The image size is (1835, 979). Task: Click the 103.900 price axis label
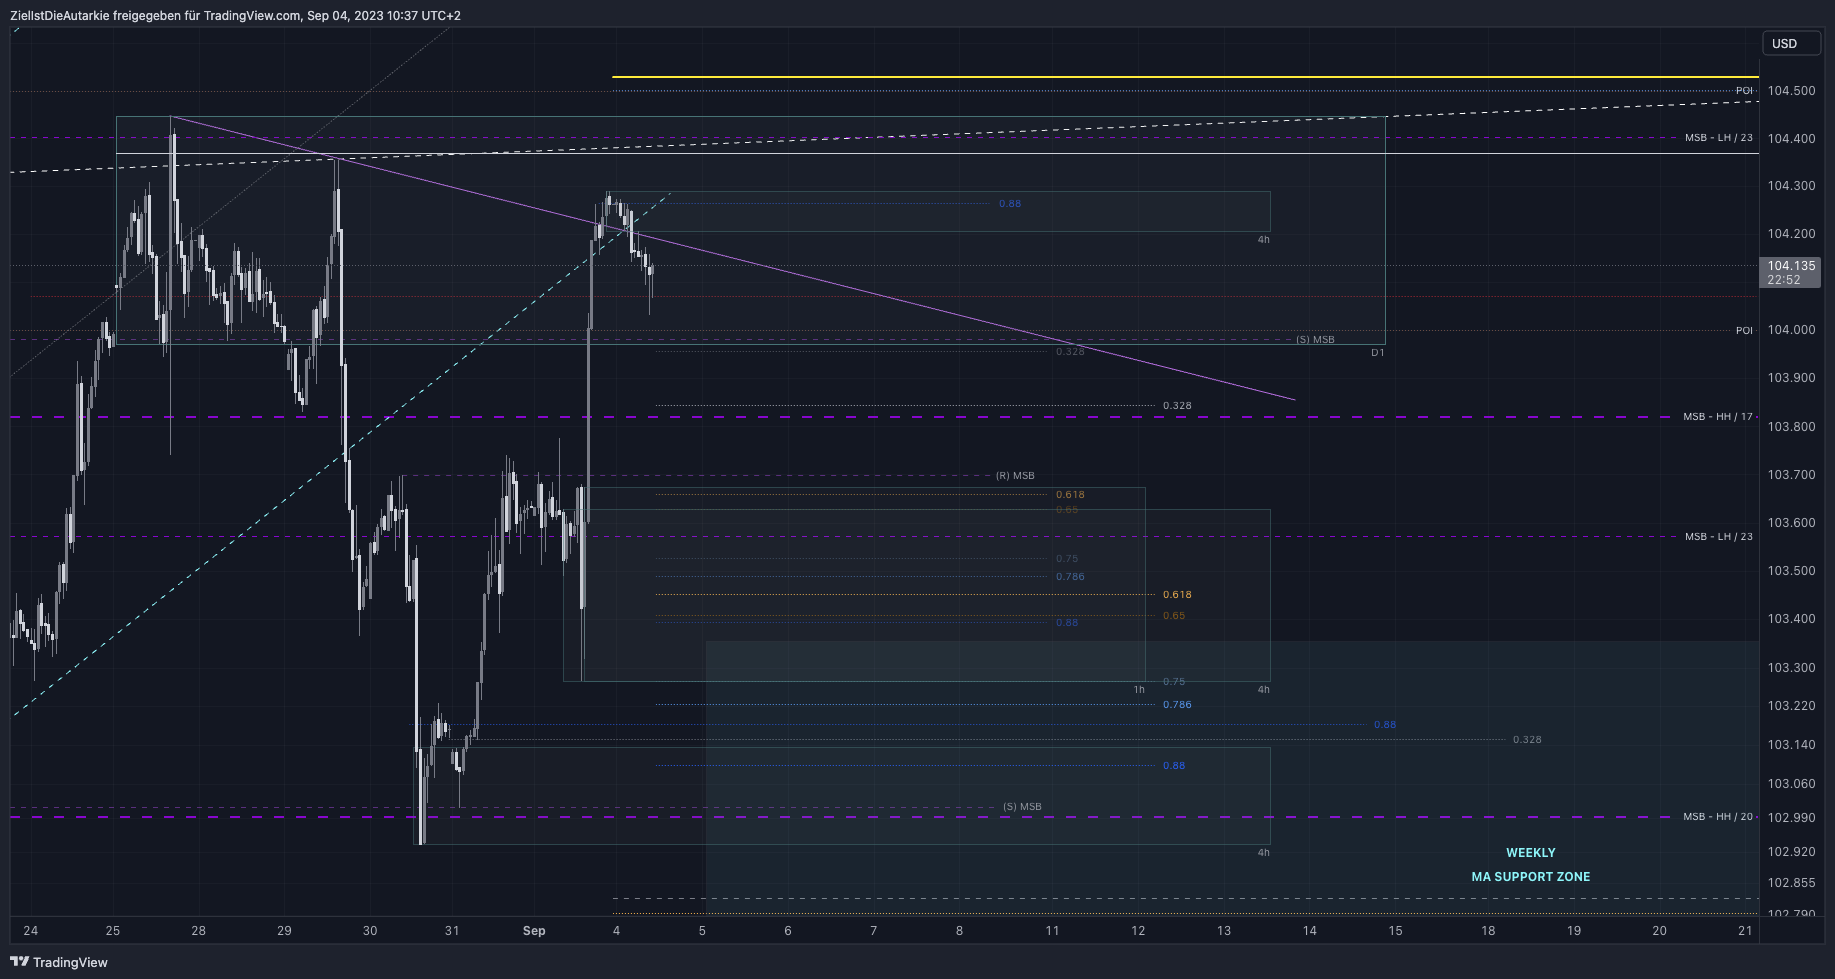pos(1791,378)
